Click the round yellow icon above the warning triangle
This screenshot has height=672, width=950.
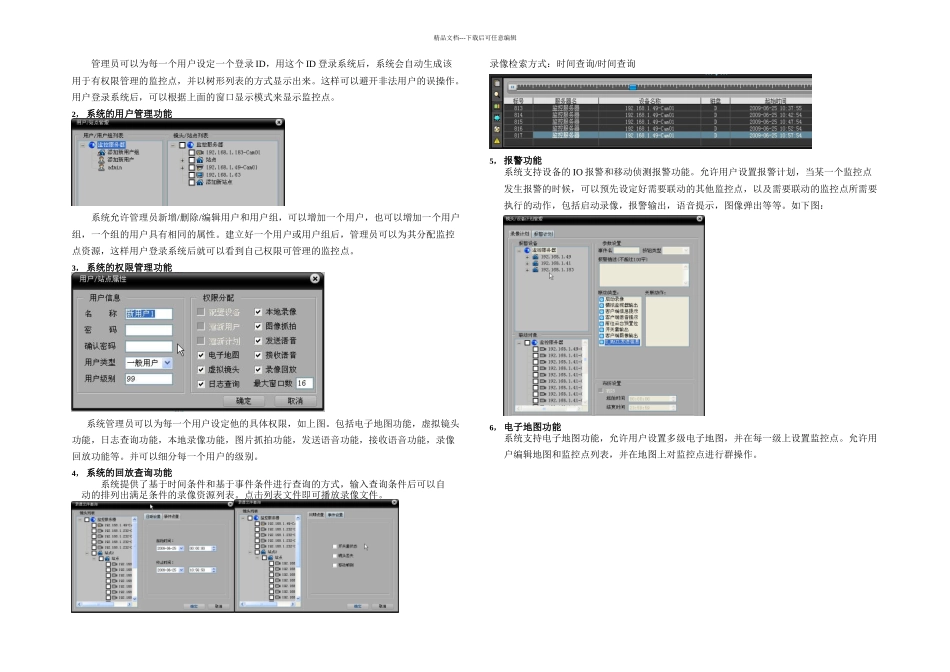click(x=497, y=129)
